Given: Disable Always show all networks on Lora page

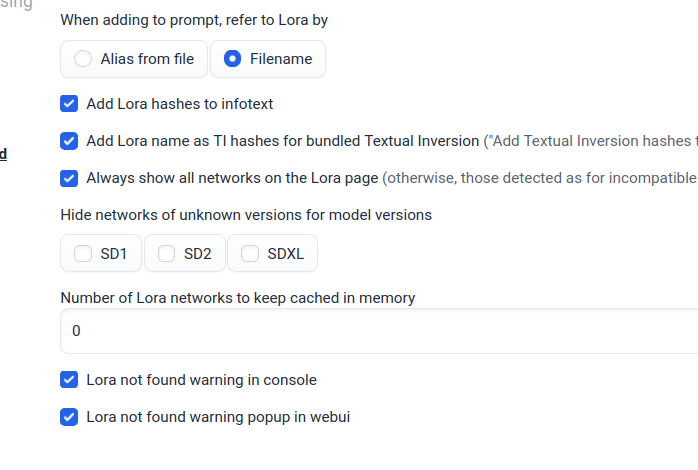Looking at the screenshot, I should tap(69, 179).
